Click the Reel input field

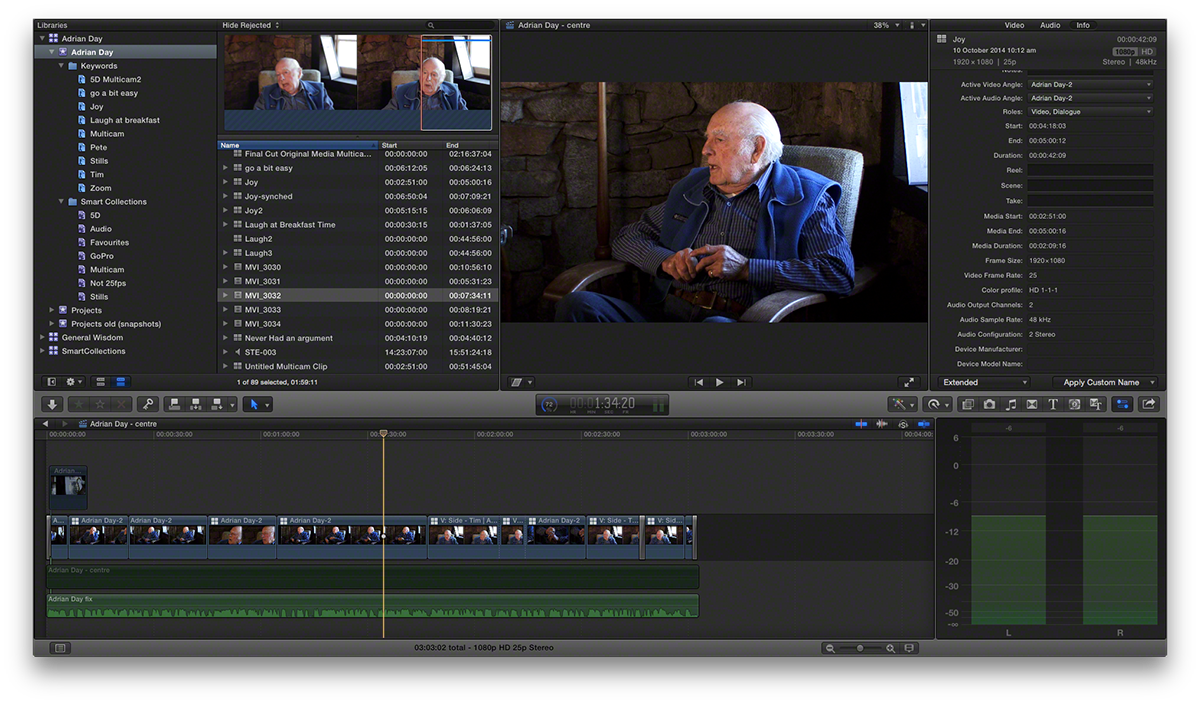(1090, 171)
